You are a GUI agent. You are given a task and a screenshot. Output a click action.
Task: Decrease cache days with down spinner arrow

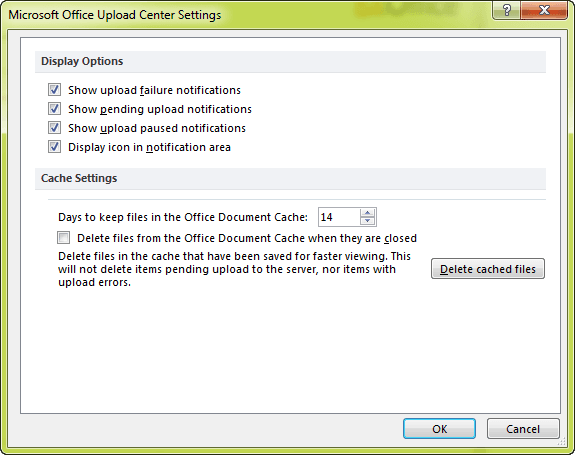tap(367, 221)
